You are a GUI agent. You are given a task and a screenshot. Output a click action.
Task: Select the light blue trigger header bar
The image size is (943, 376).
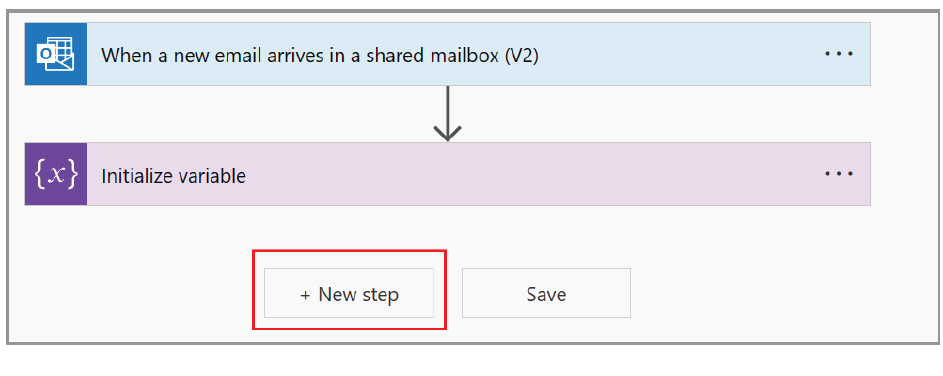click(479, 54)
